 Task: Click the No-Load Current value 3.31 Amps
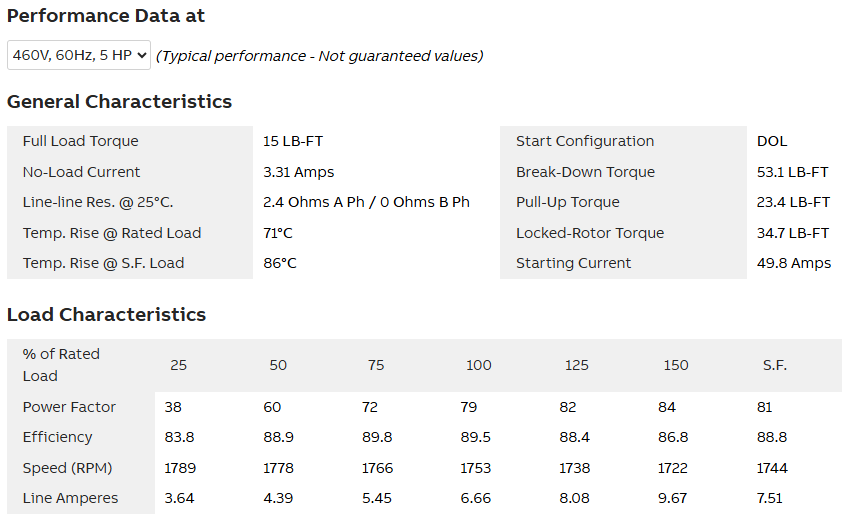pos(298,172)
